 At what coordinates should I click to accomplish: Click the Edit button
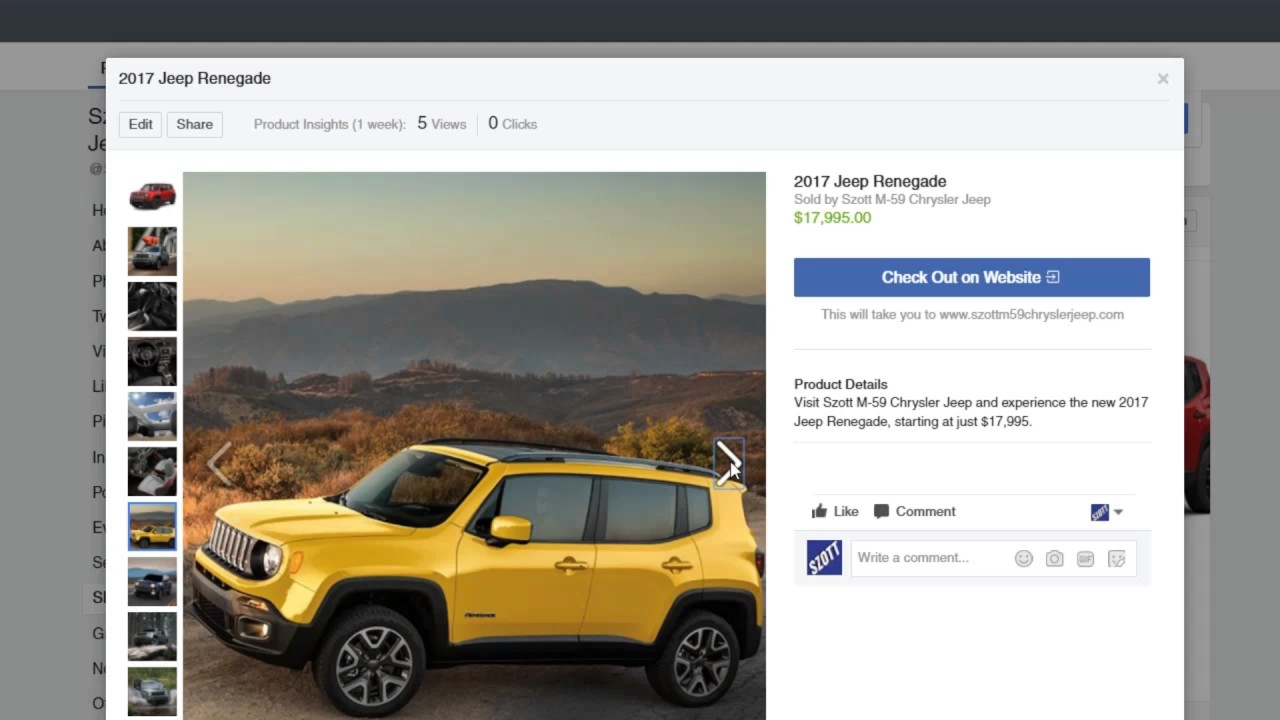[140, 124]
